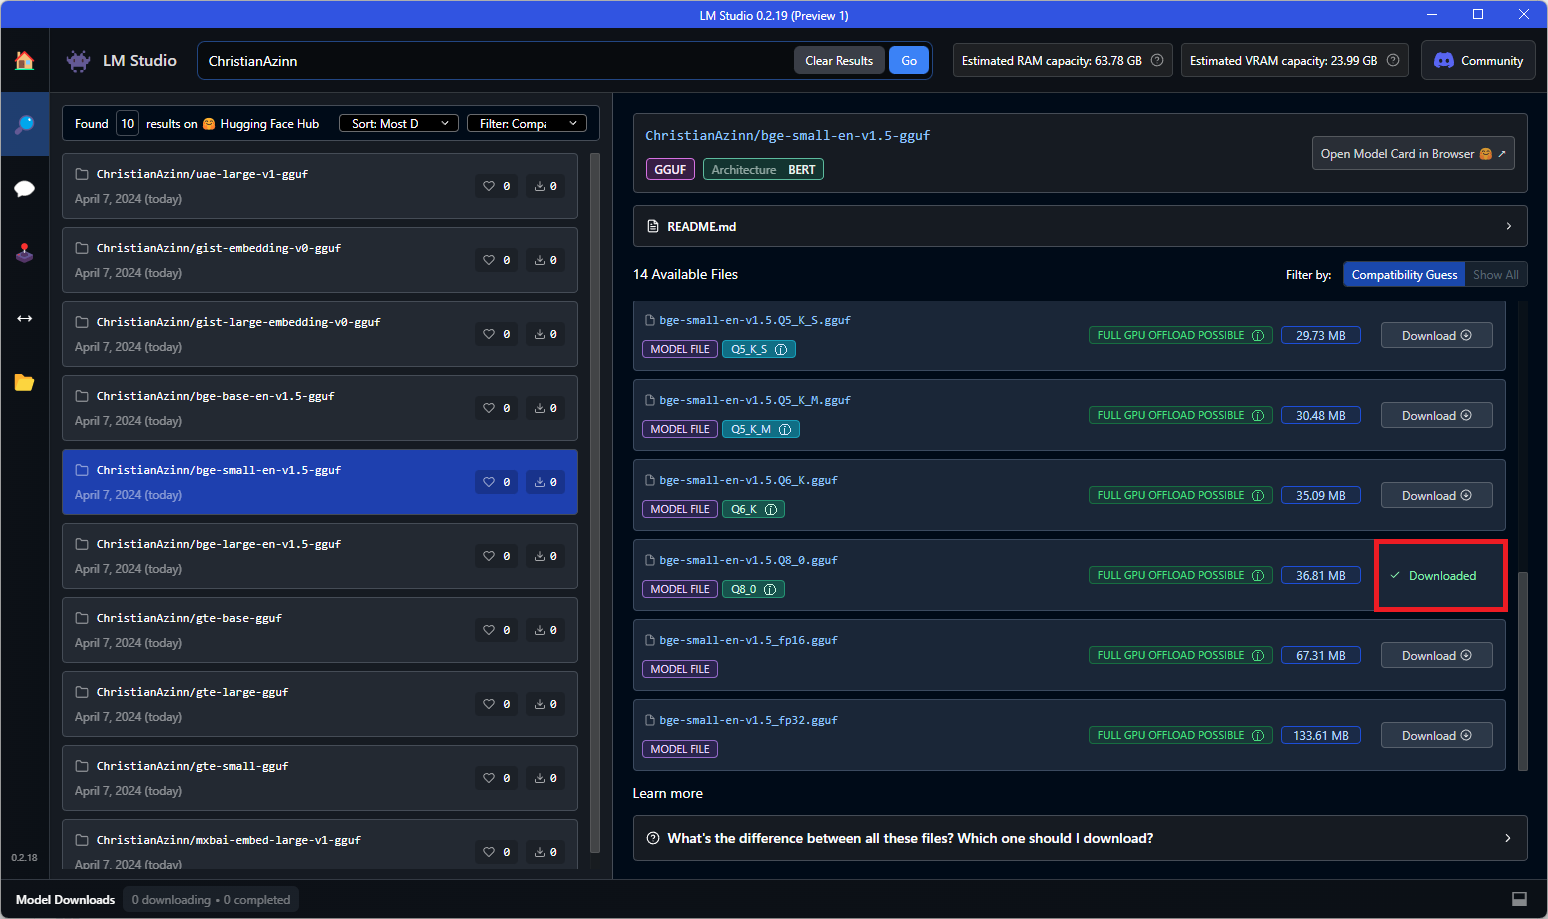Click the RAM capacity help icon
The height and width of the screenshot is (919, 1548).
click(1157, 61)
